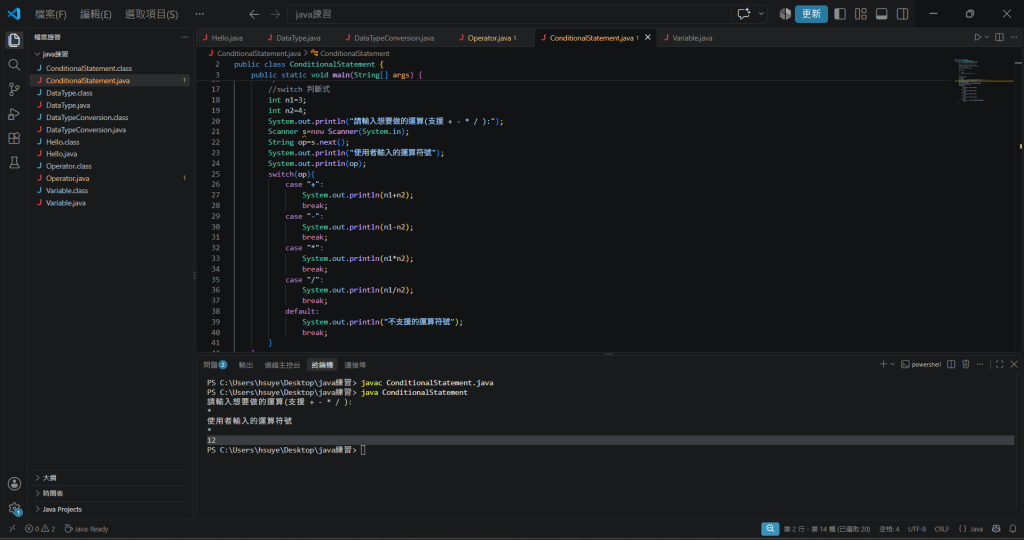Switch to the DataTypeConversion.java tab
The image size is (1024, 540).
(x=393, y=38)
